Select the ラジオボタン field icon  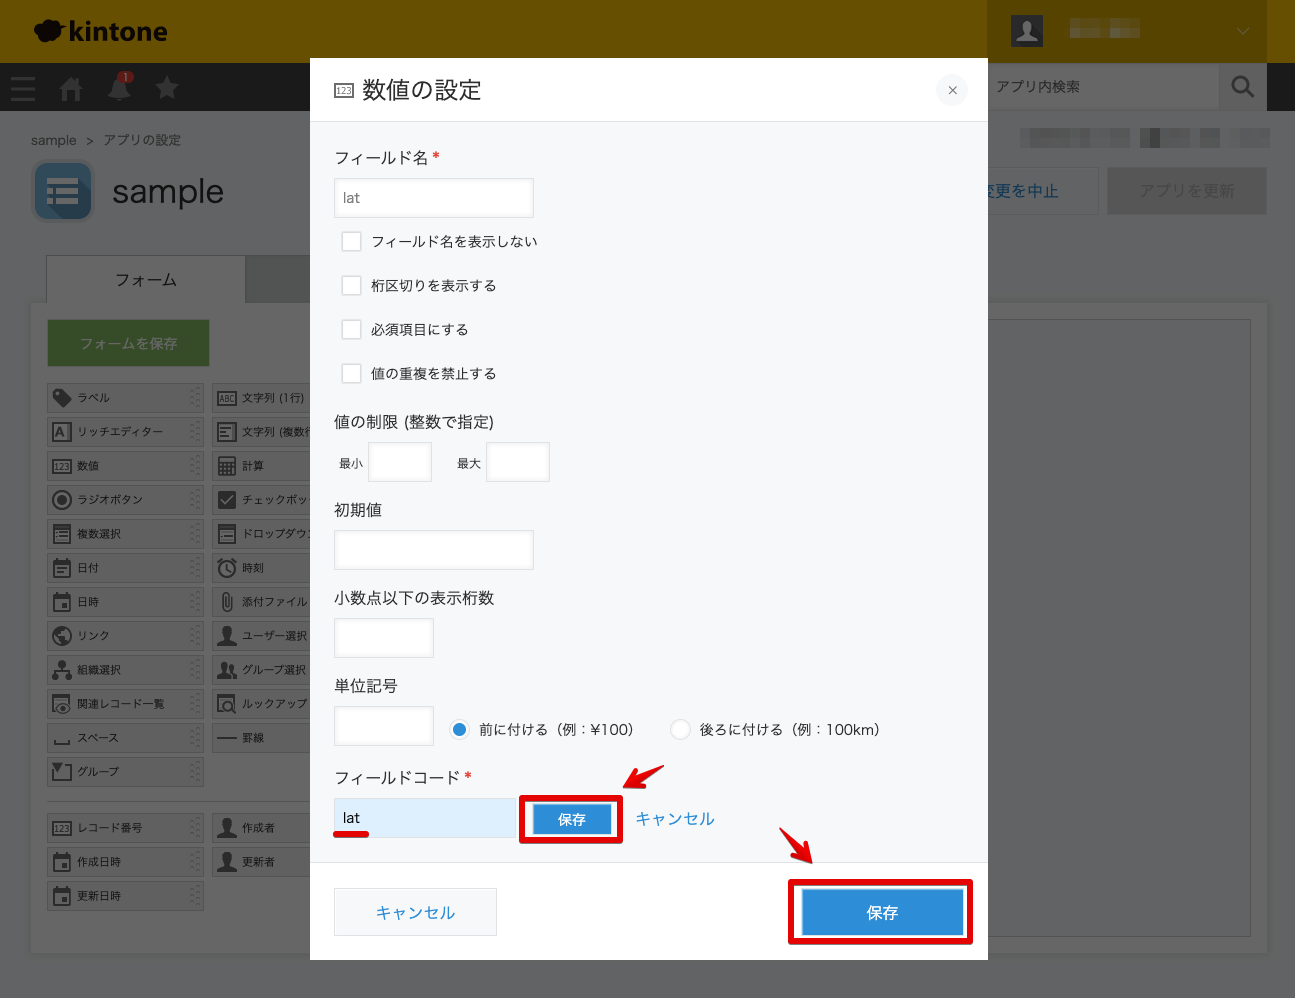(x=62, y=500)
